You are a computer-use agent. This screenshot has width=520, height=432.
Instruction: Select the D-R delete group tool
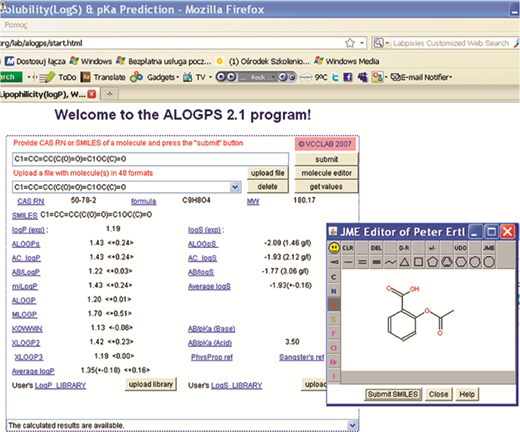[404, 248]
